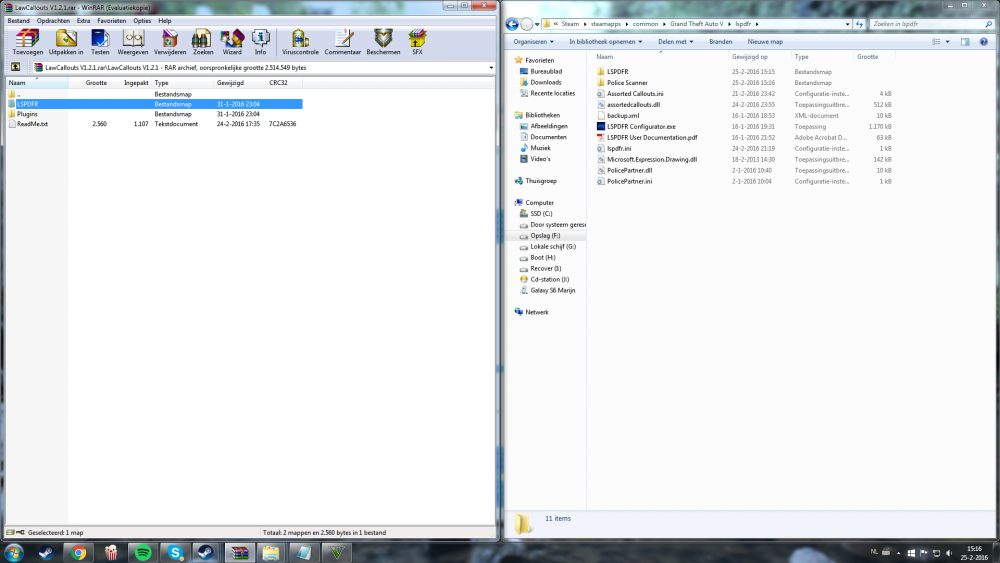Open the Favorieten menu in WinRAR

coord(112,20)
